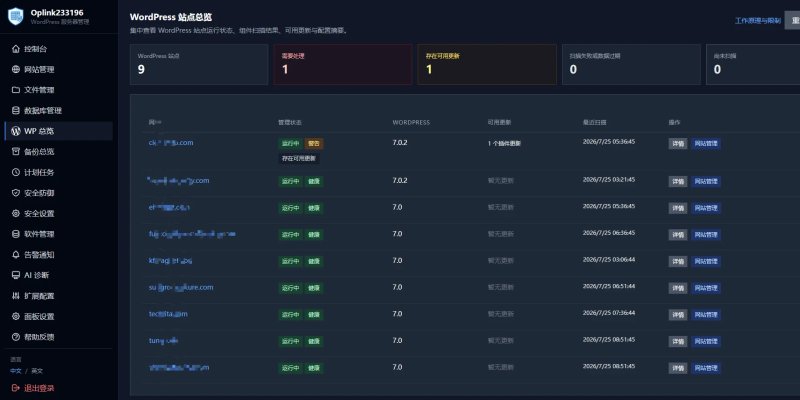Viewport: 800px width, 400px height.
Task: Click the 可用更新 column header
Action: point(499,122)
